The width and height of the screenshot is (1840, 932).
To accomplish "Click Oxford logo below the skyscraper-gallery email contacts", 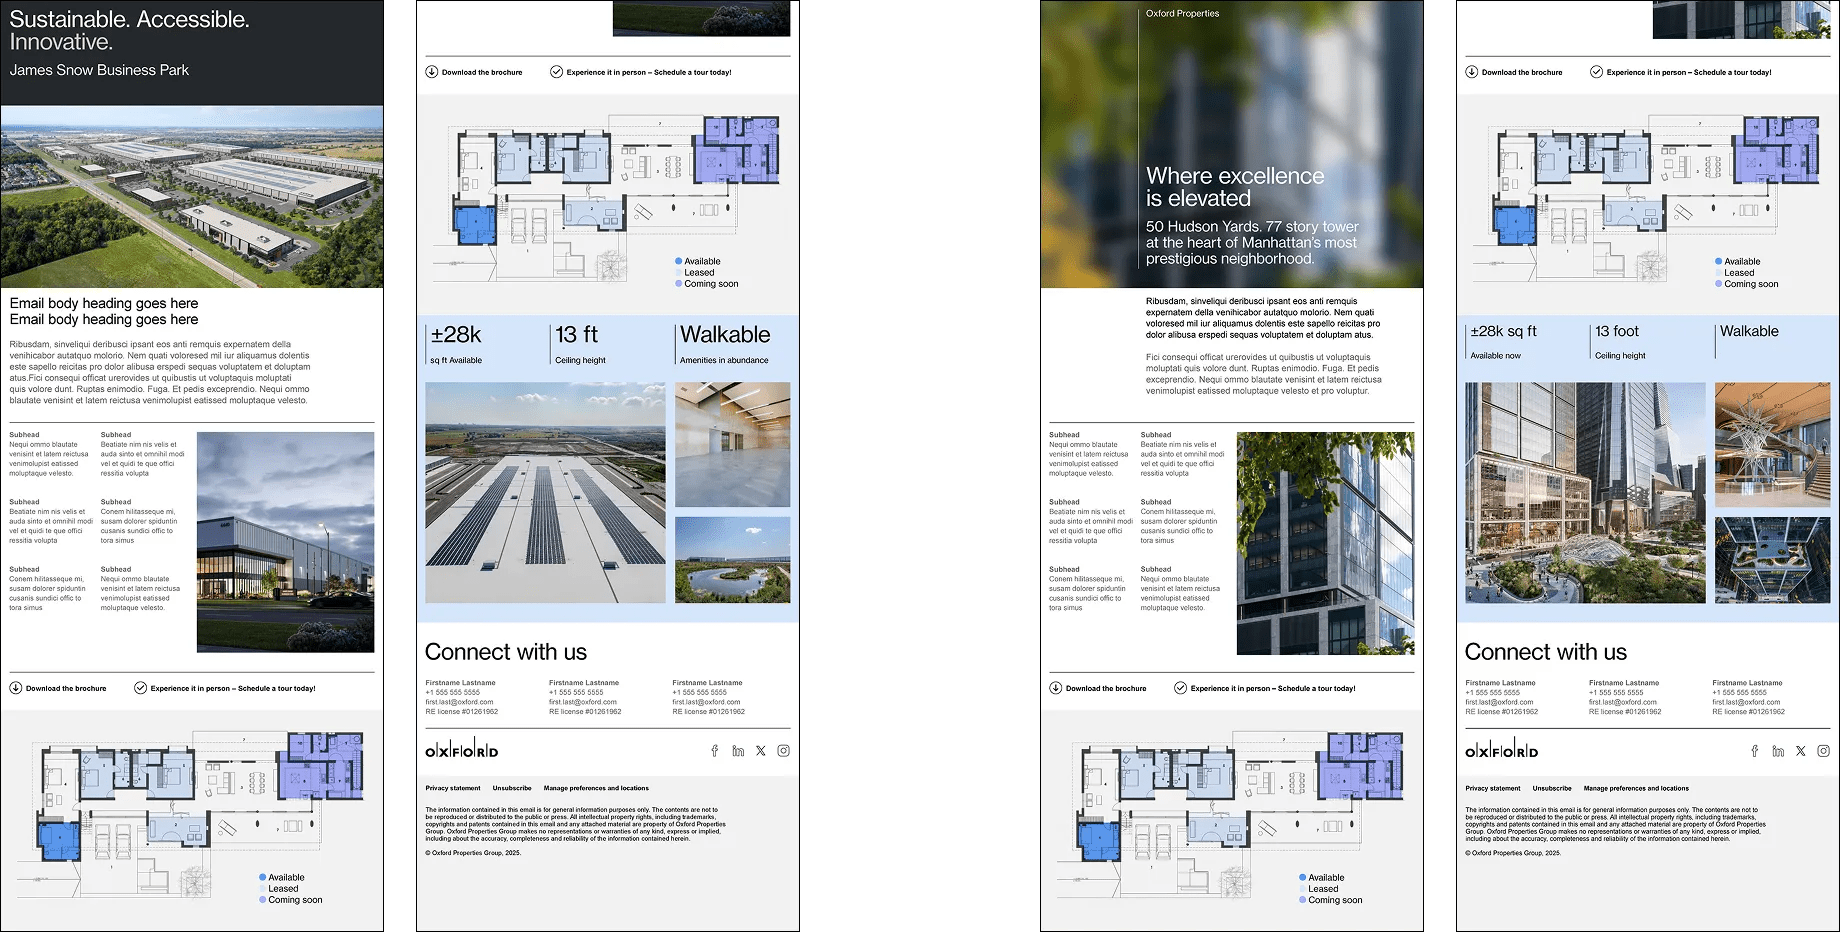I will pos(1501,751).
